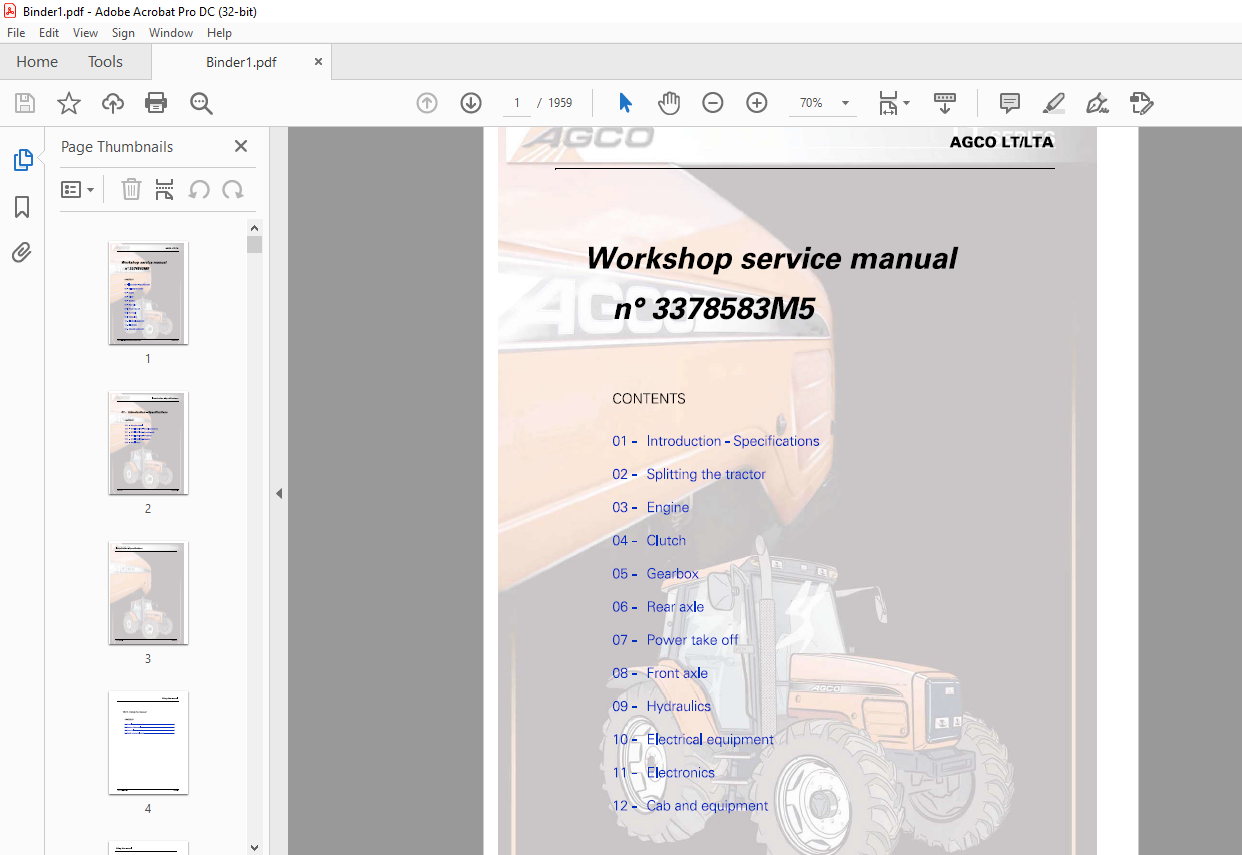Click the insert page break pages icon
The image size is (1242, 855).
[165, 189]
